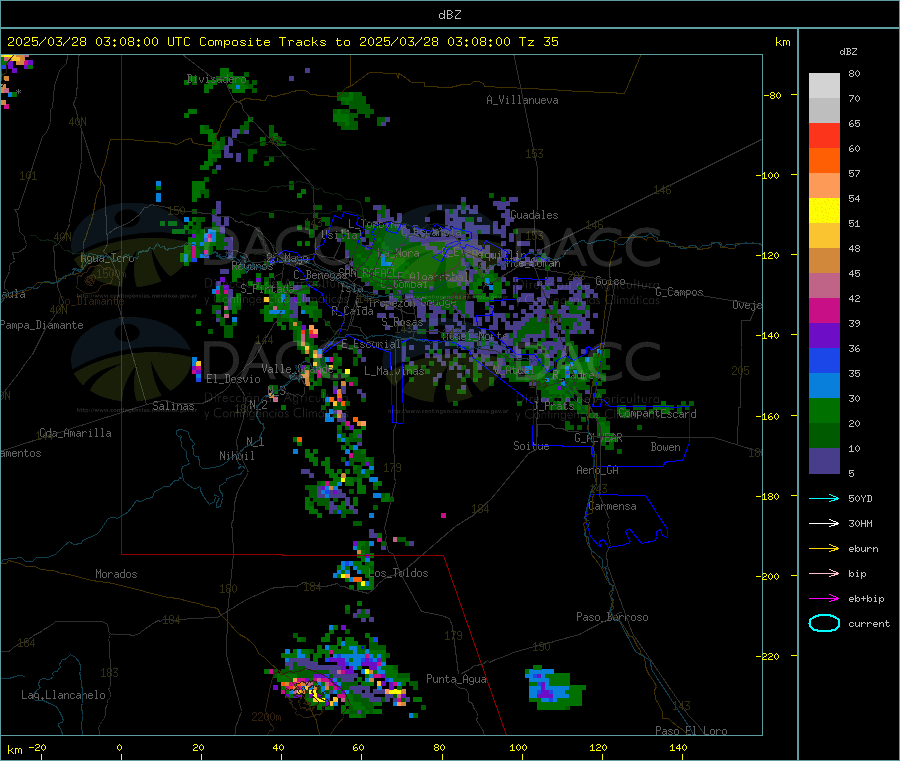Click the A_Villanueva map label
Viewport: 900px width, 761px height.
click(522, 100)
